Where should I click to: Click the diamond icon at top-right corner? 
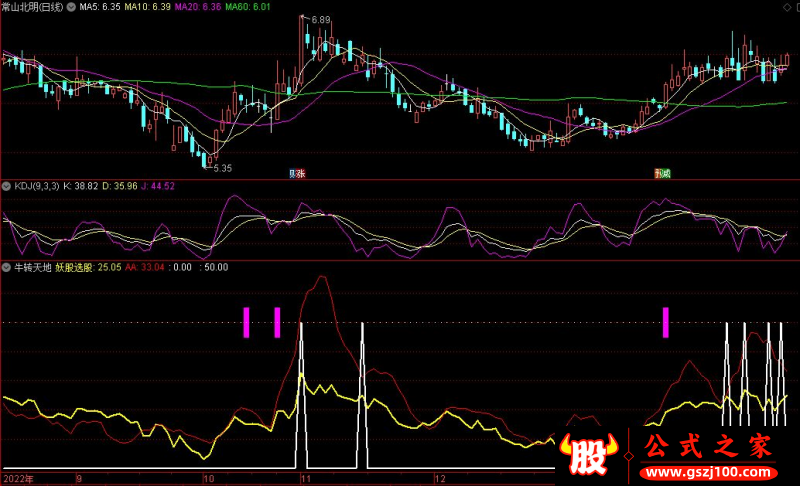(x=789, y=7)
